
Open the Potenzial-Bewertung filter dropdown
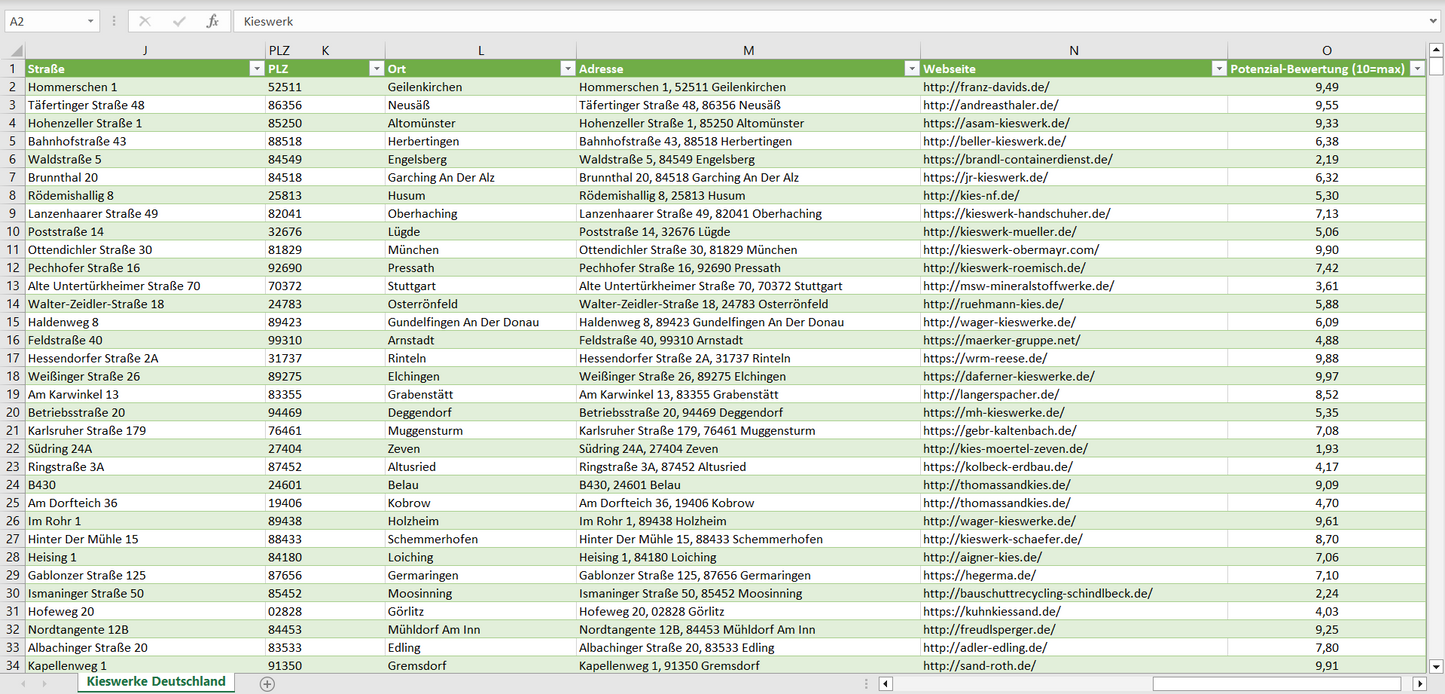point(1417,68)
